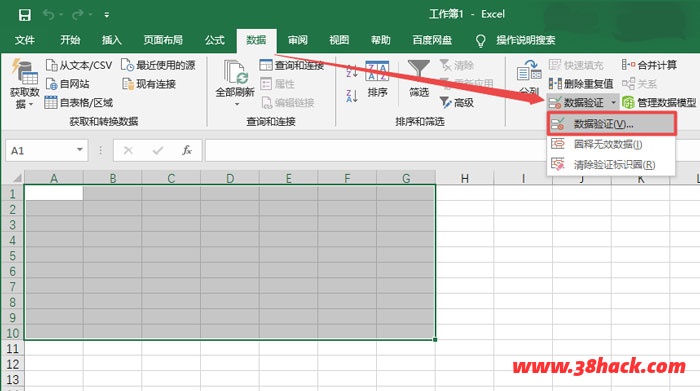Select column A header

54,179
